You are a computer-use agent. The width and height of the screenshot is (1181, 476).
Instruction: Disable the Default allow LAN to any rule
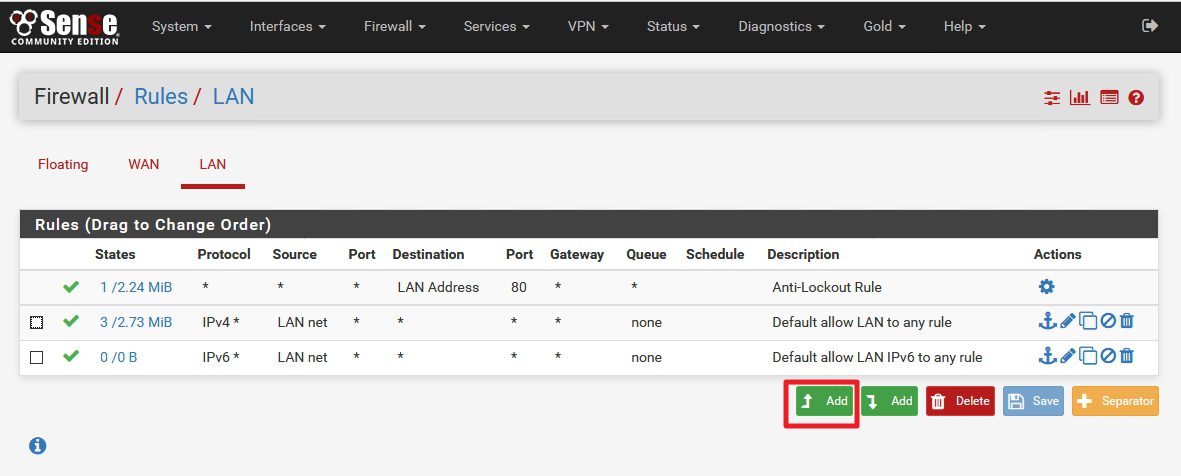(1107, 322)
